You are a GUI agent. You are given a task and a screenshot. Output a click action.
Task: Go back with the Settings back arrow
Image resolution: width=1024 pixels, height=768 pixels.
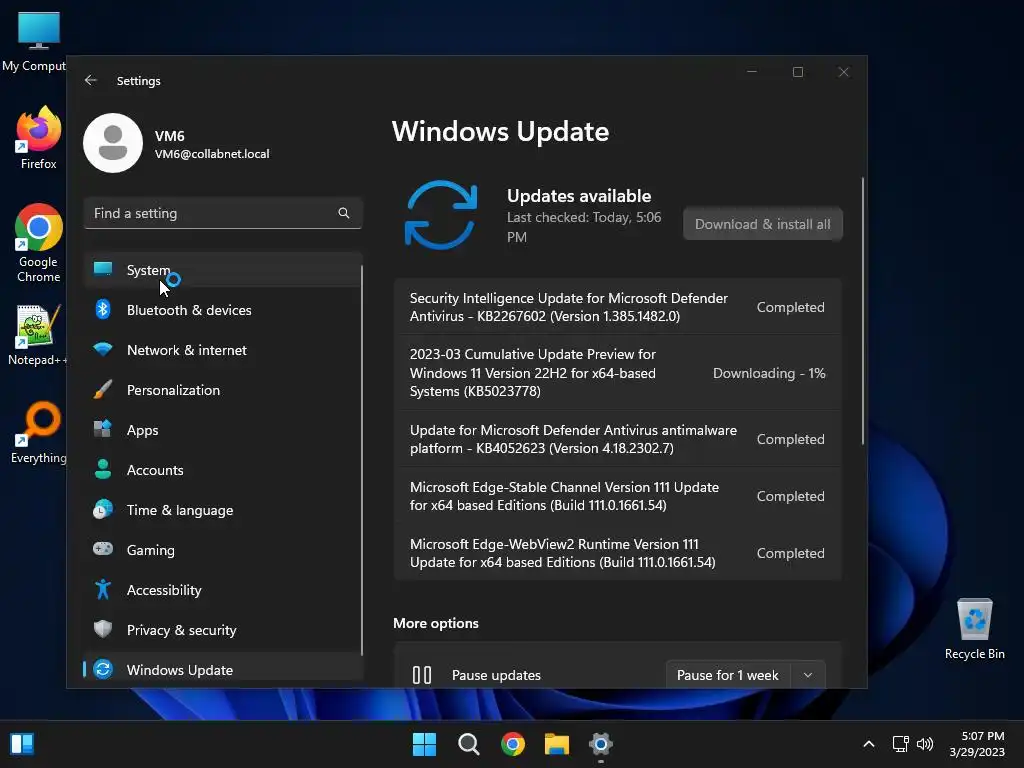[91, 80]
